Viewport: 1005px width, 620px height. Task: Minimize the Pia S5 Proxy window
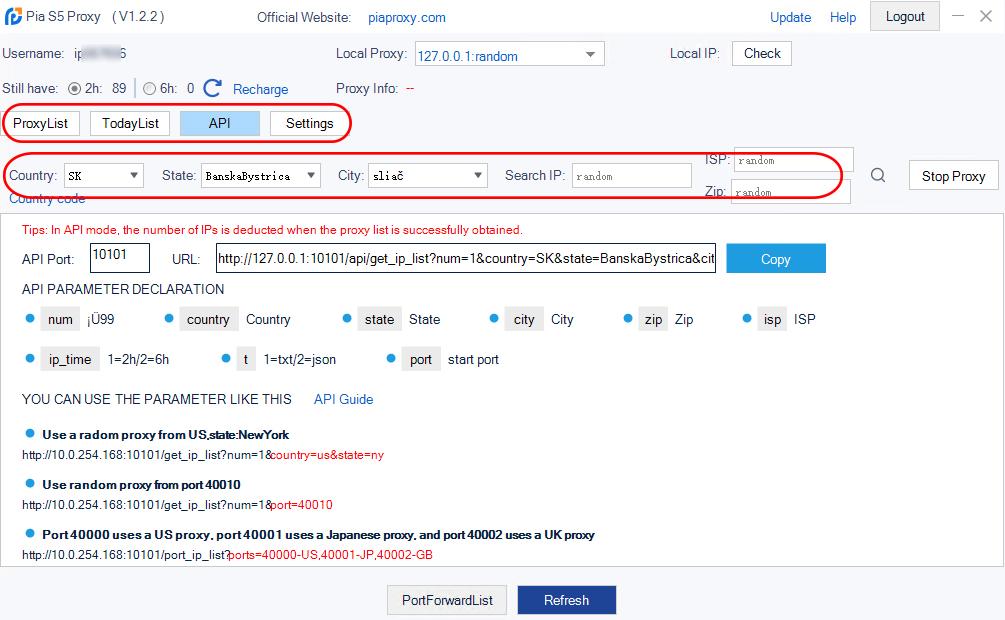coord(958,16)
